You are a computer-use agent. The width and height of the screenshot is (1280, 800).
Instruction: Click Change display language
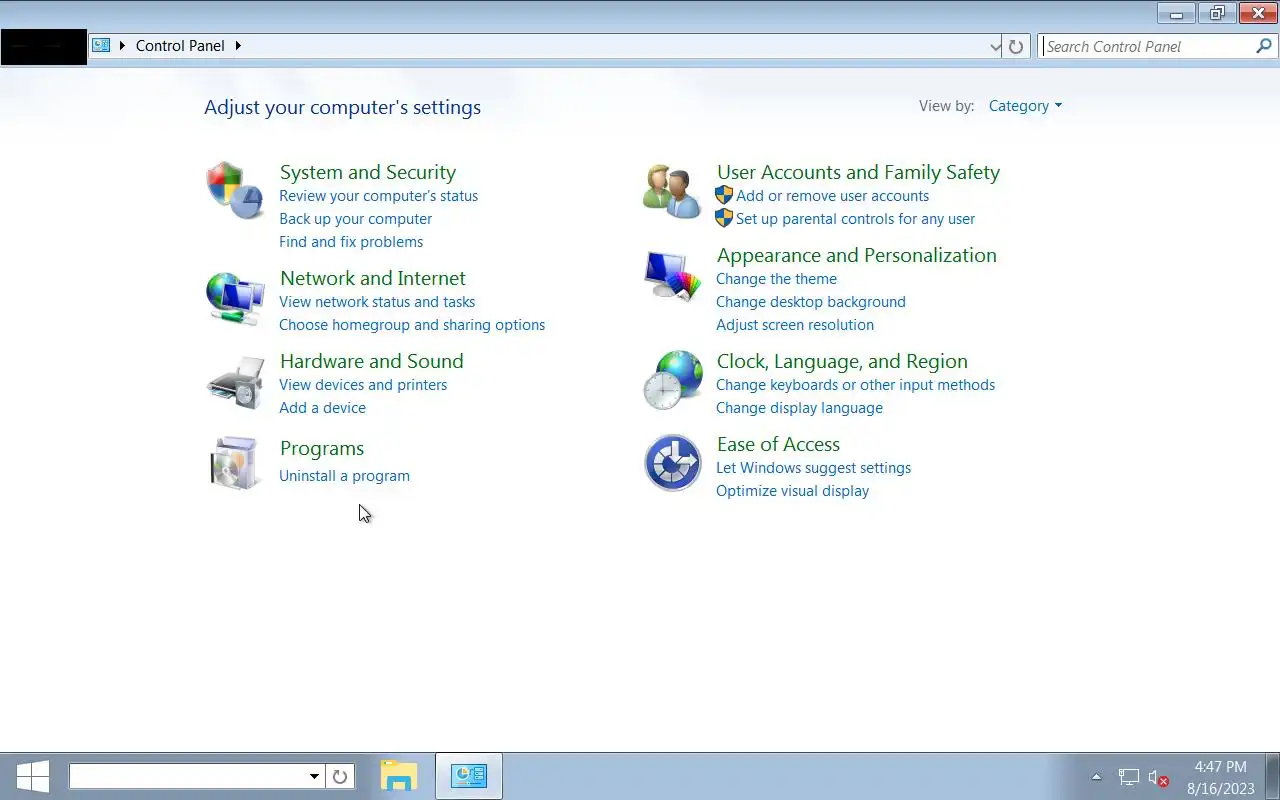click(799, 408)
